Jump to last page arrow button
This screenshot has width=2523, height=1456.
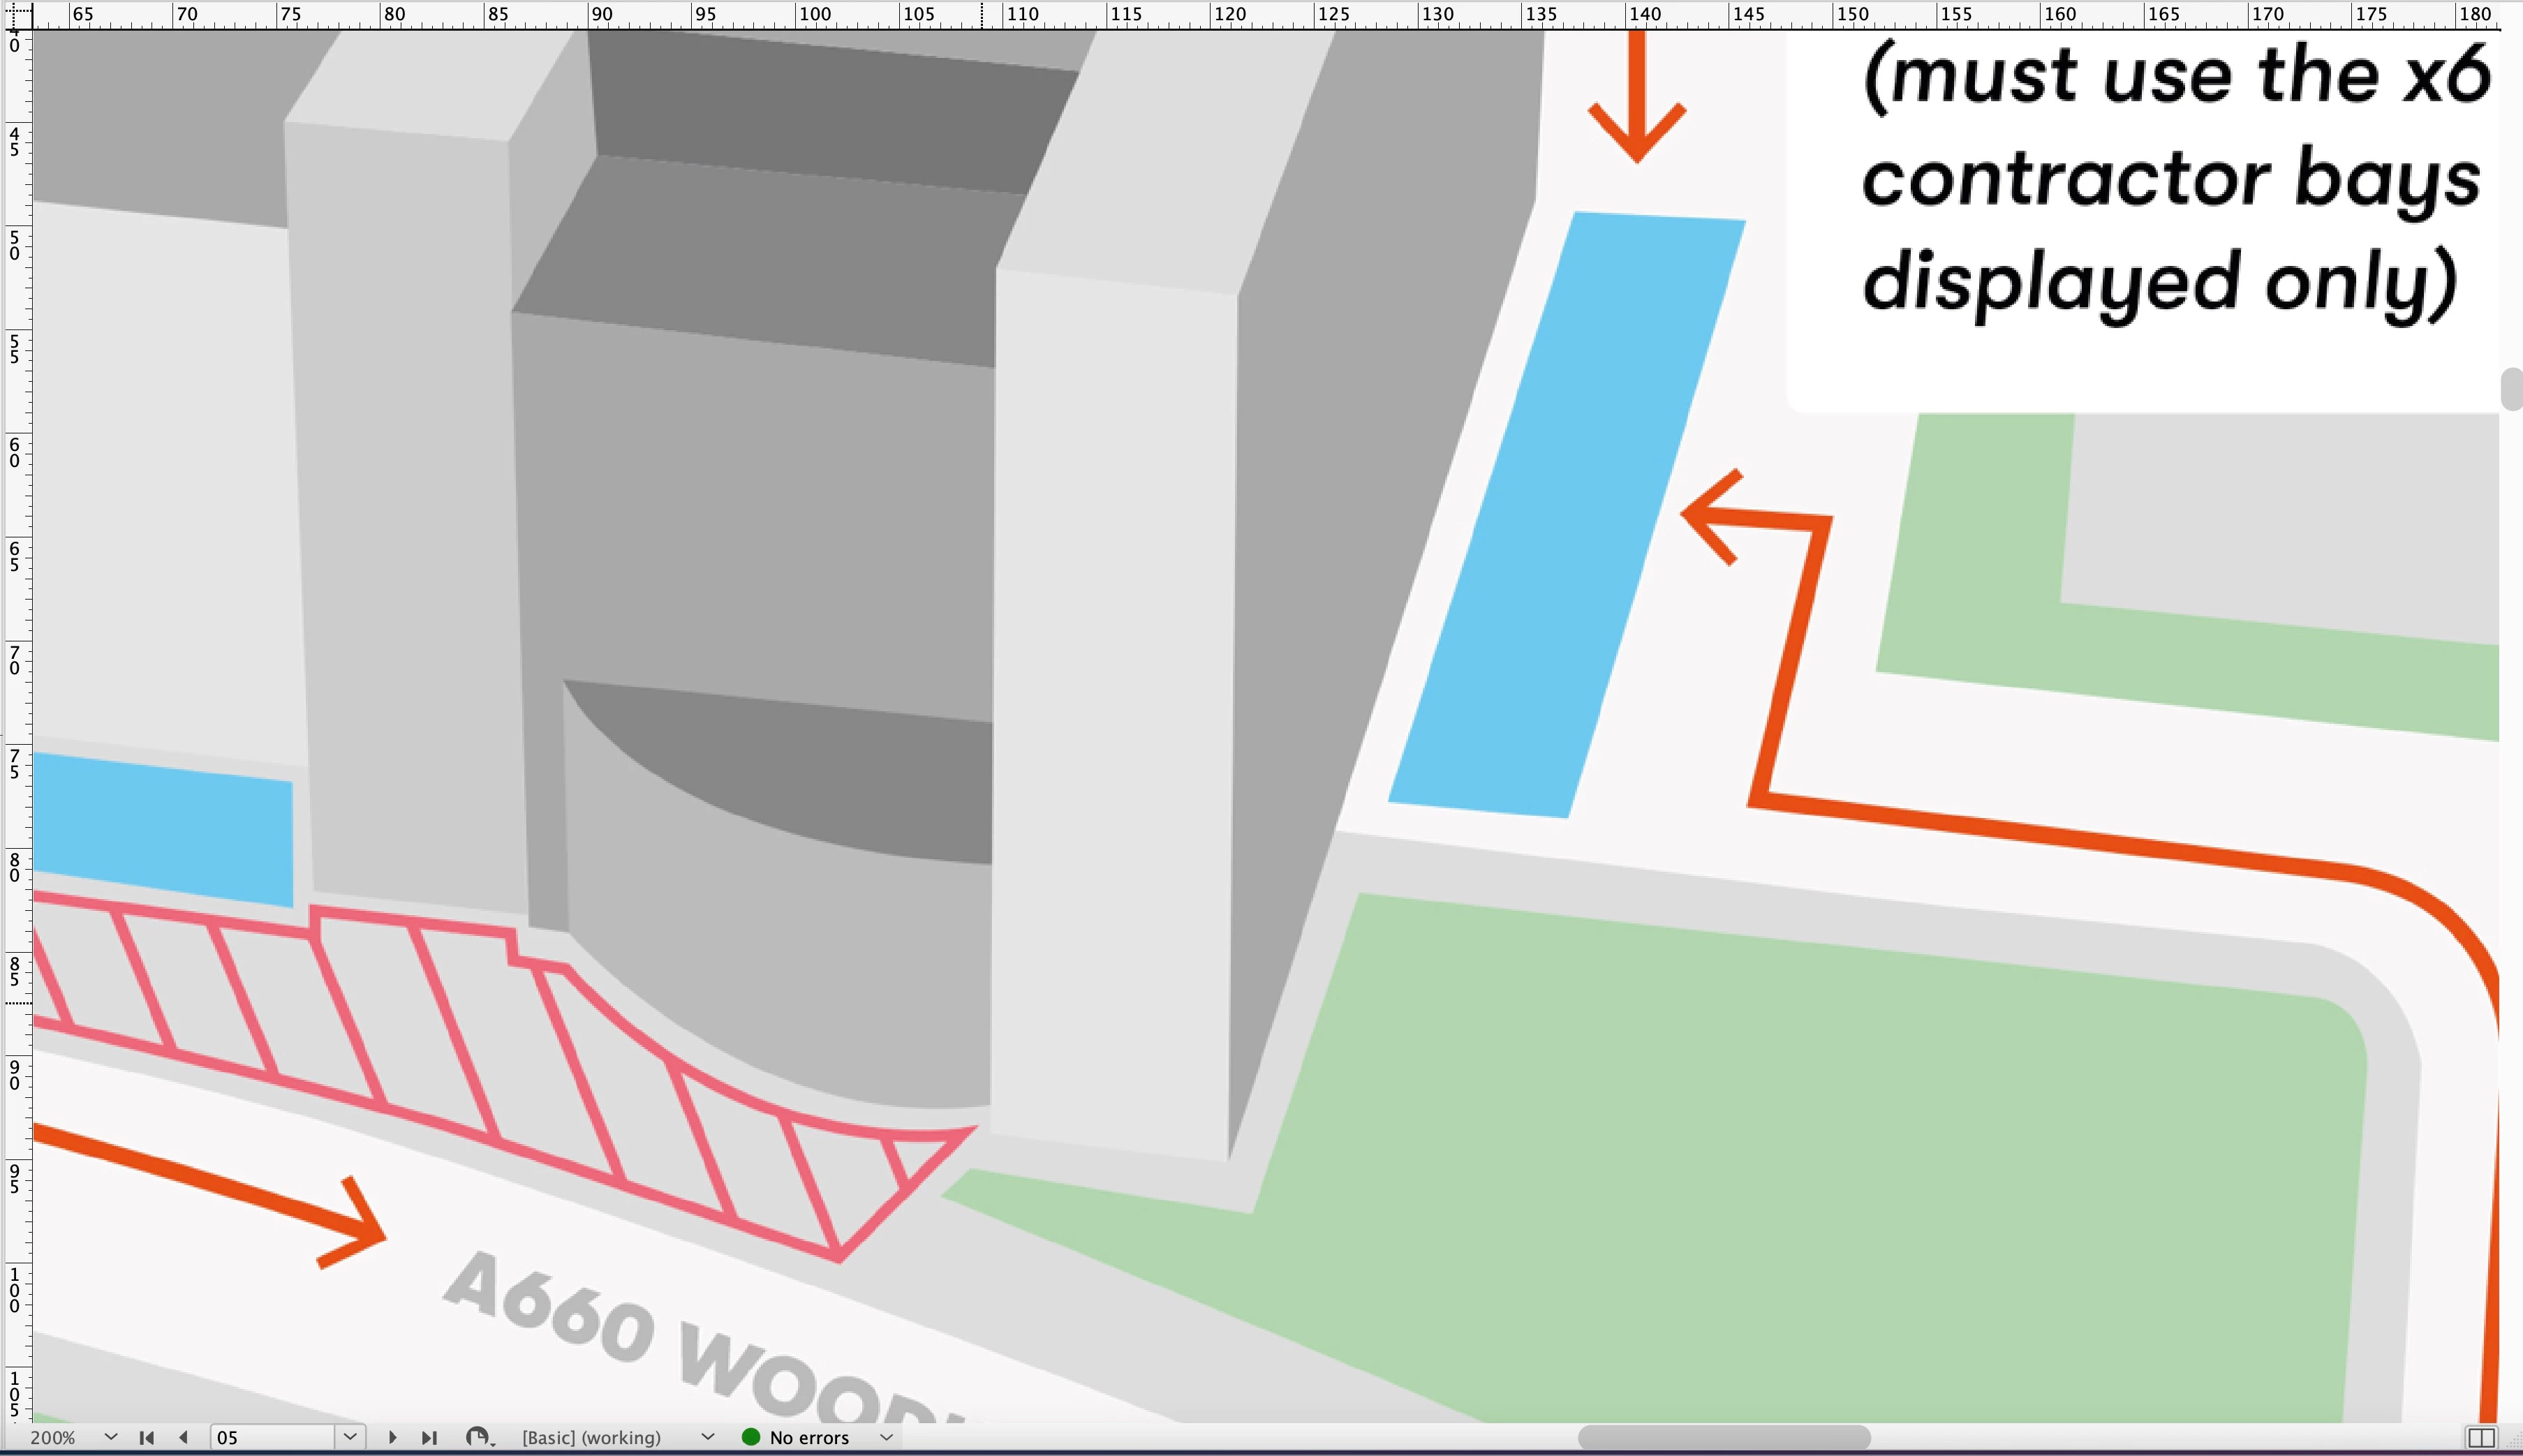pyautogui.click(x=429, y=1437)
